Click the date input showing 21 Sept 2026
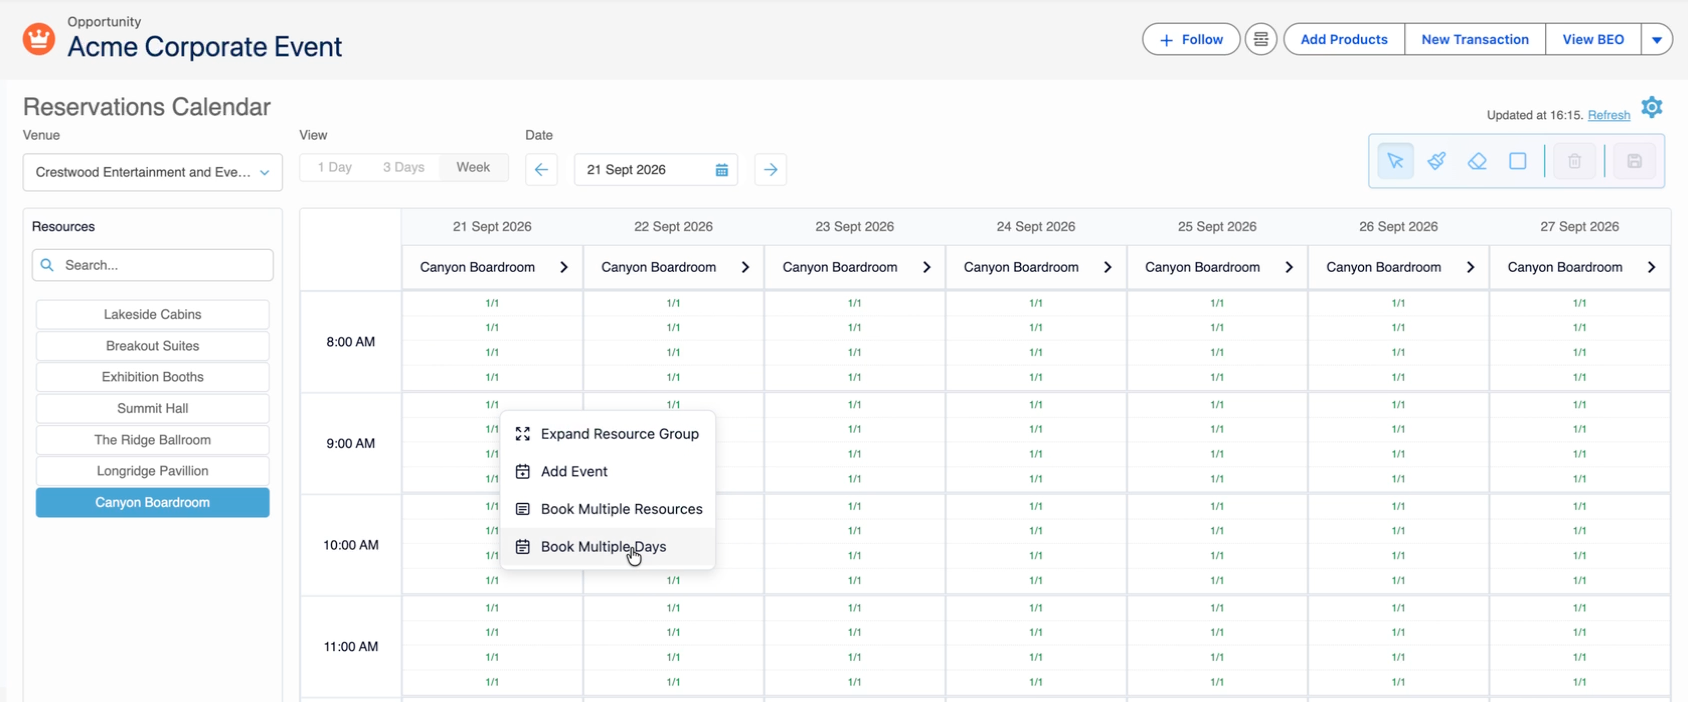The height and width of the screenshot is (702, 1688). coord(656,170)
